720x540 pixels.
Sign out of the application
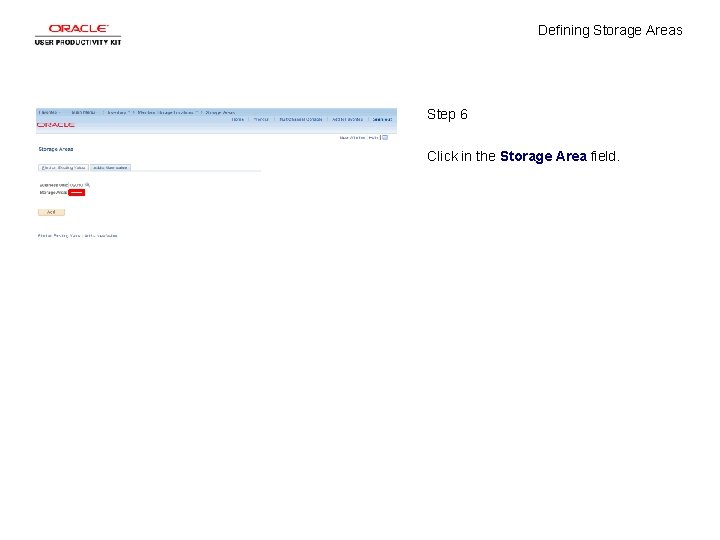[382, 119]
